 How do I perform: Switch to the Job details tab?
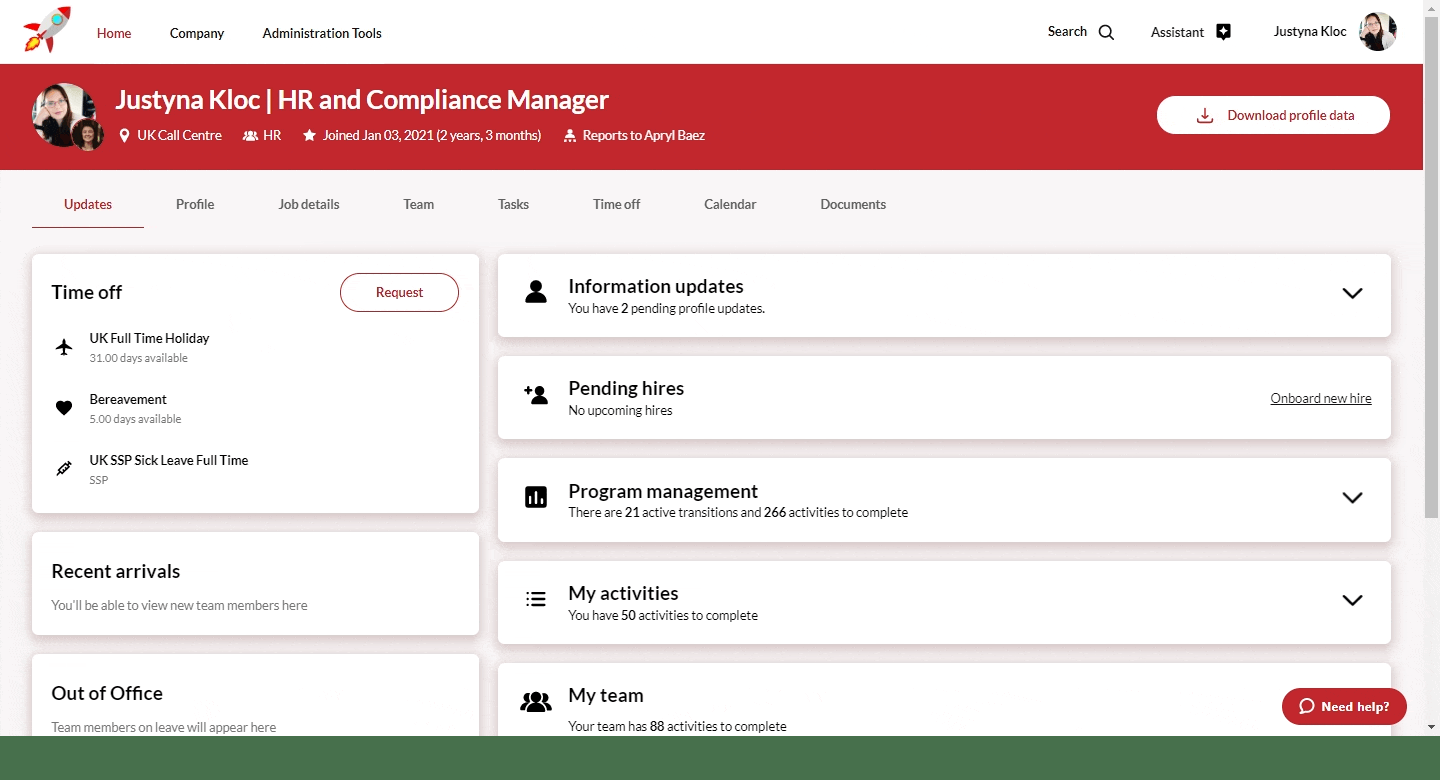click(x=309, y=204)
